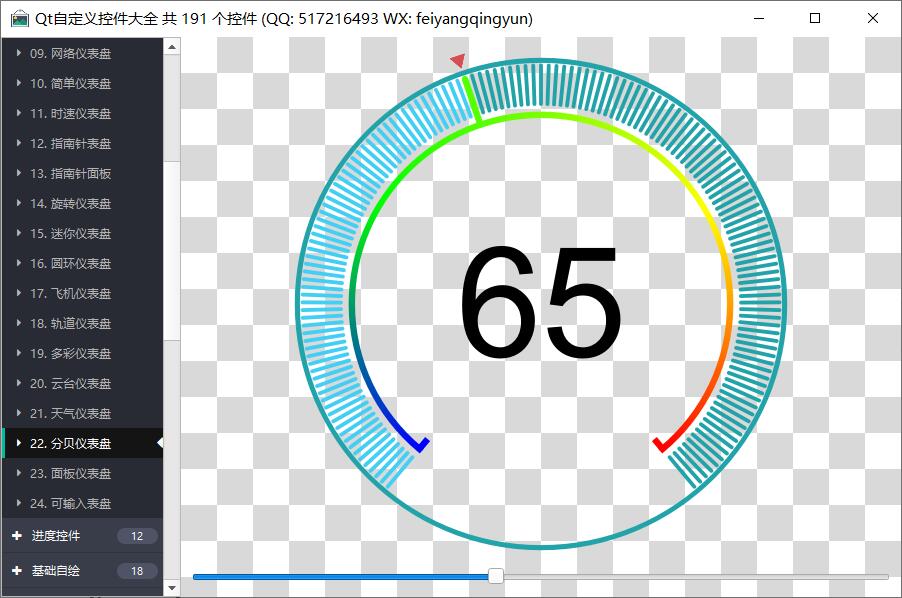The width and height of the screenshot is (902, 598).
Task: Click the arrow icon before 22. 分贝仪表盘
Action: 19,443
